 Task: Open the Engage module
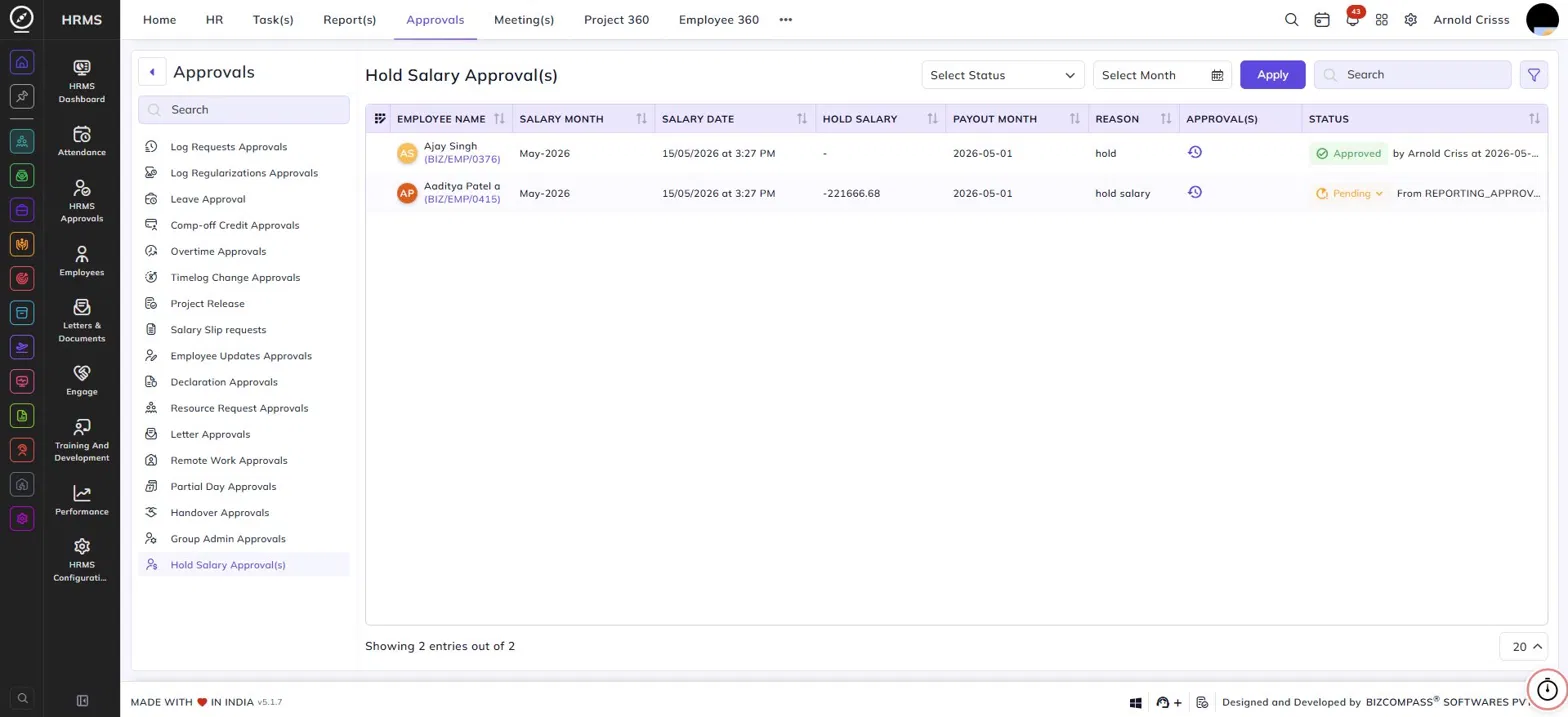pyautogui.click(x=82, y=380)
